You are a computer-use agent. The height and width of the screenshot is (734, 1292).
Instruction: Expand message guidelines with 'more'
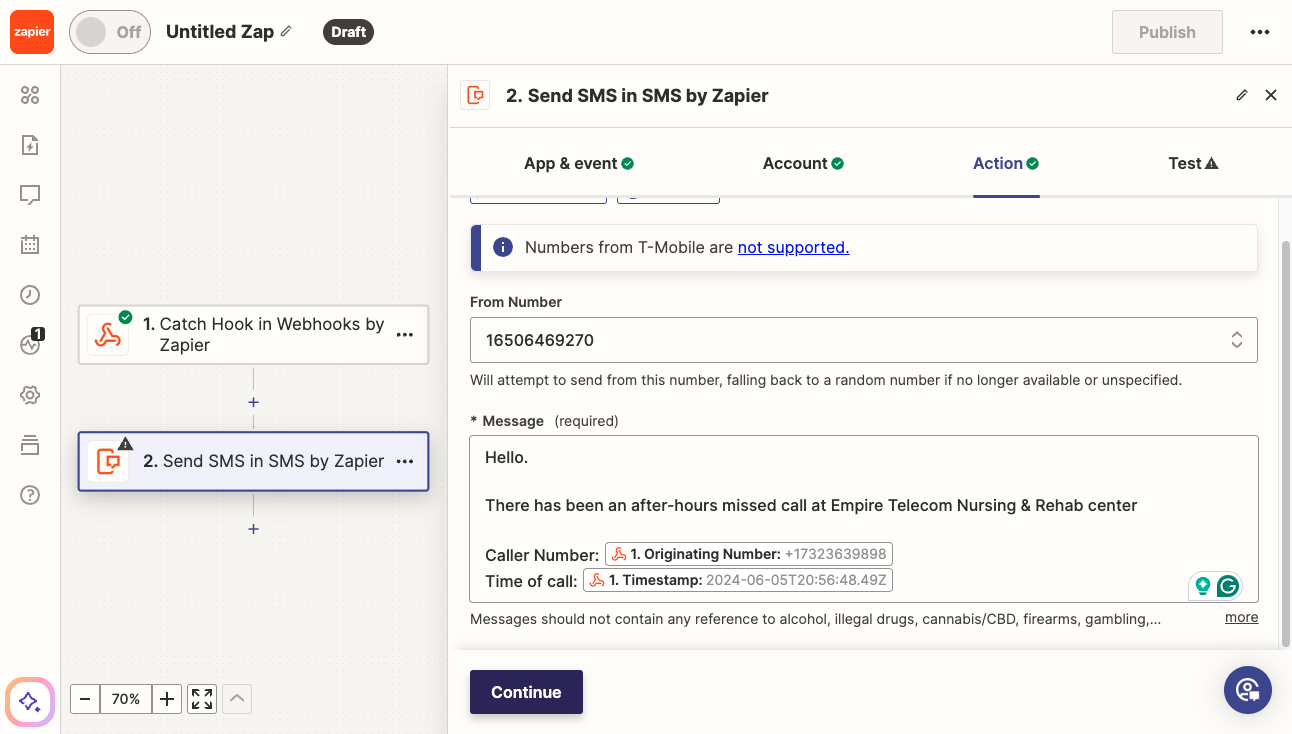click(1242, 618)
